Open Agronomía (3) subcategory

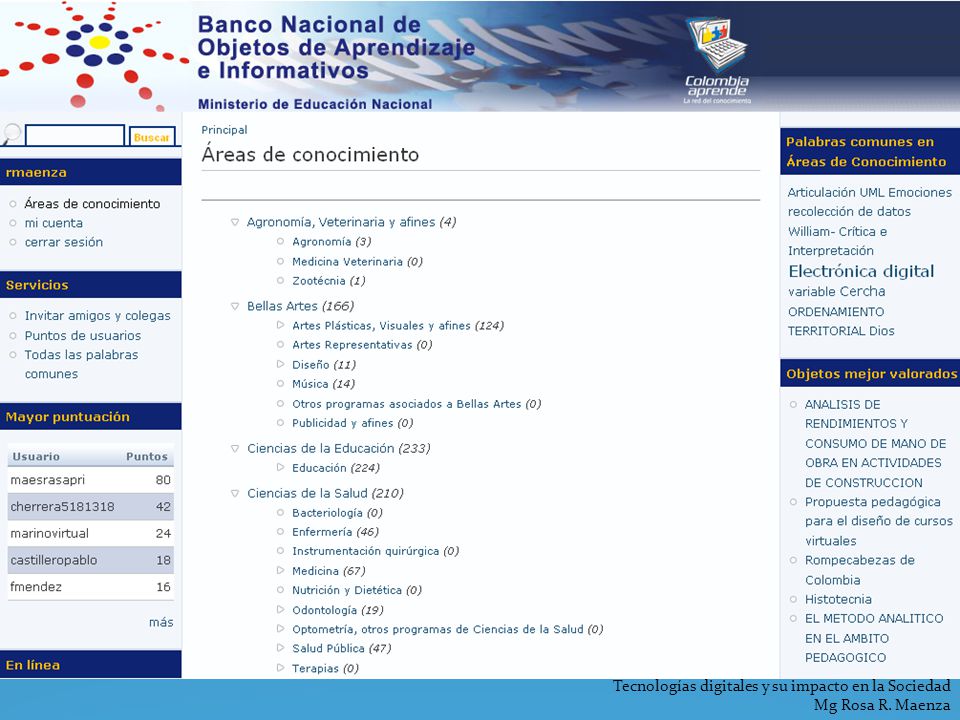[x=332, y=242]
